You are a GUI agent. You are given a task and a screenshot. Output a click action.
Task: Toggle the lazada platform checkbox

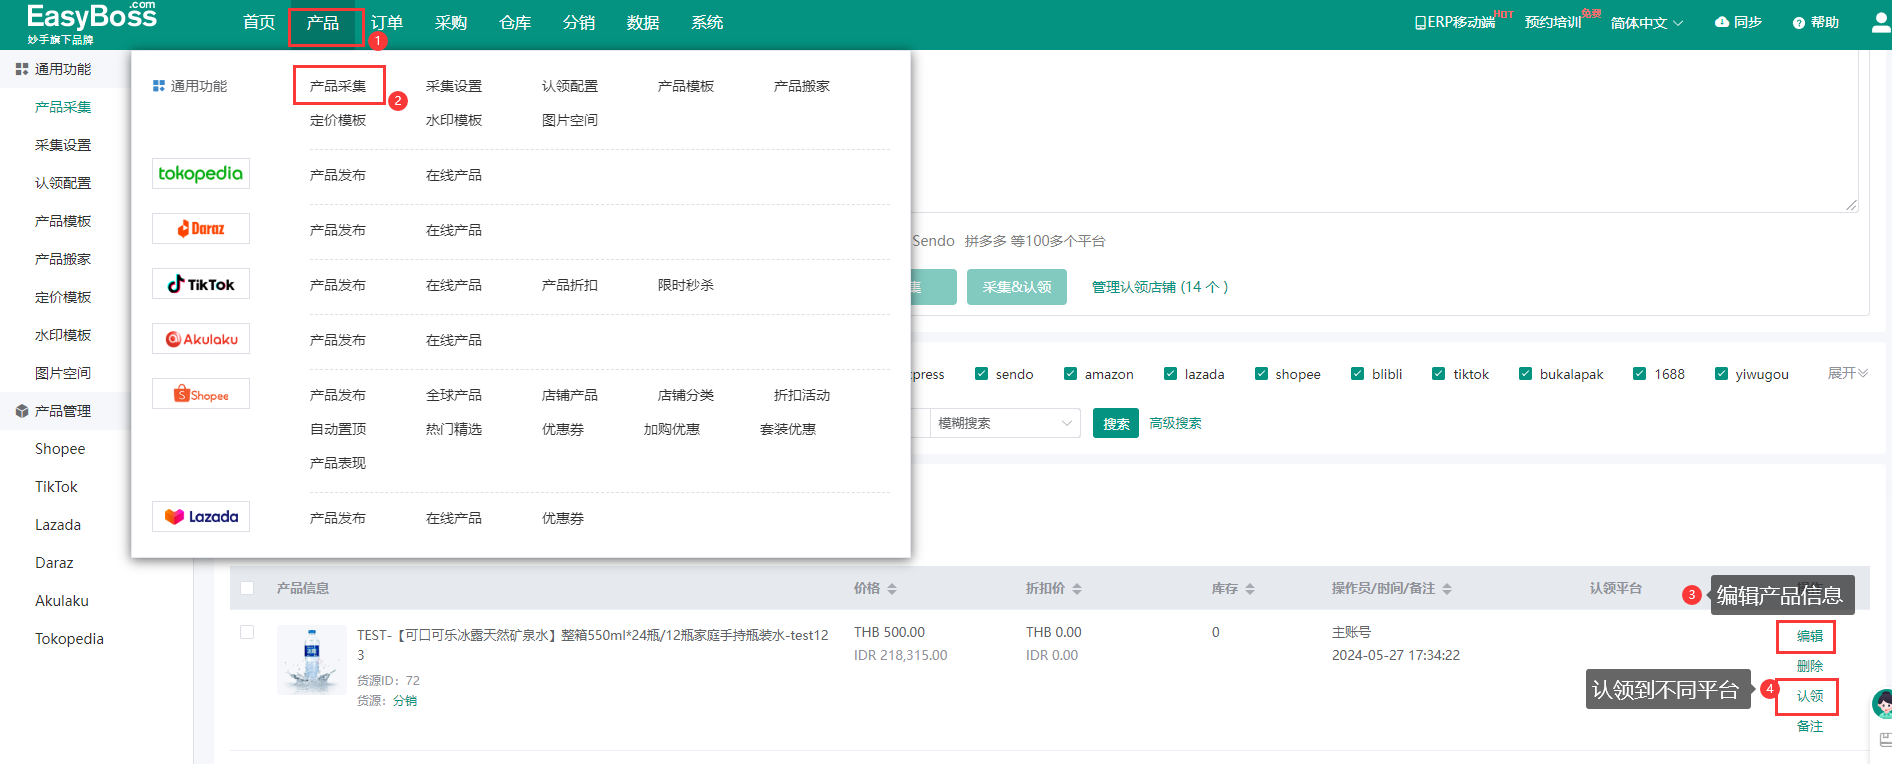[x=1170, y=374]
